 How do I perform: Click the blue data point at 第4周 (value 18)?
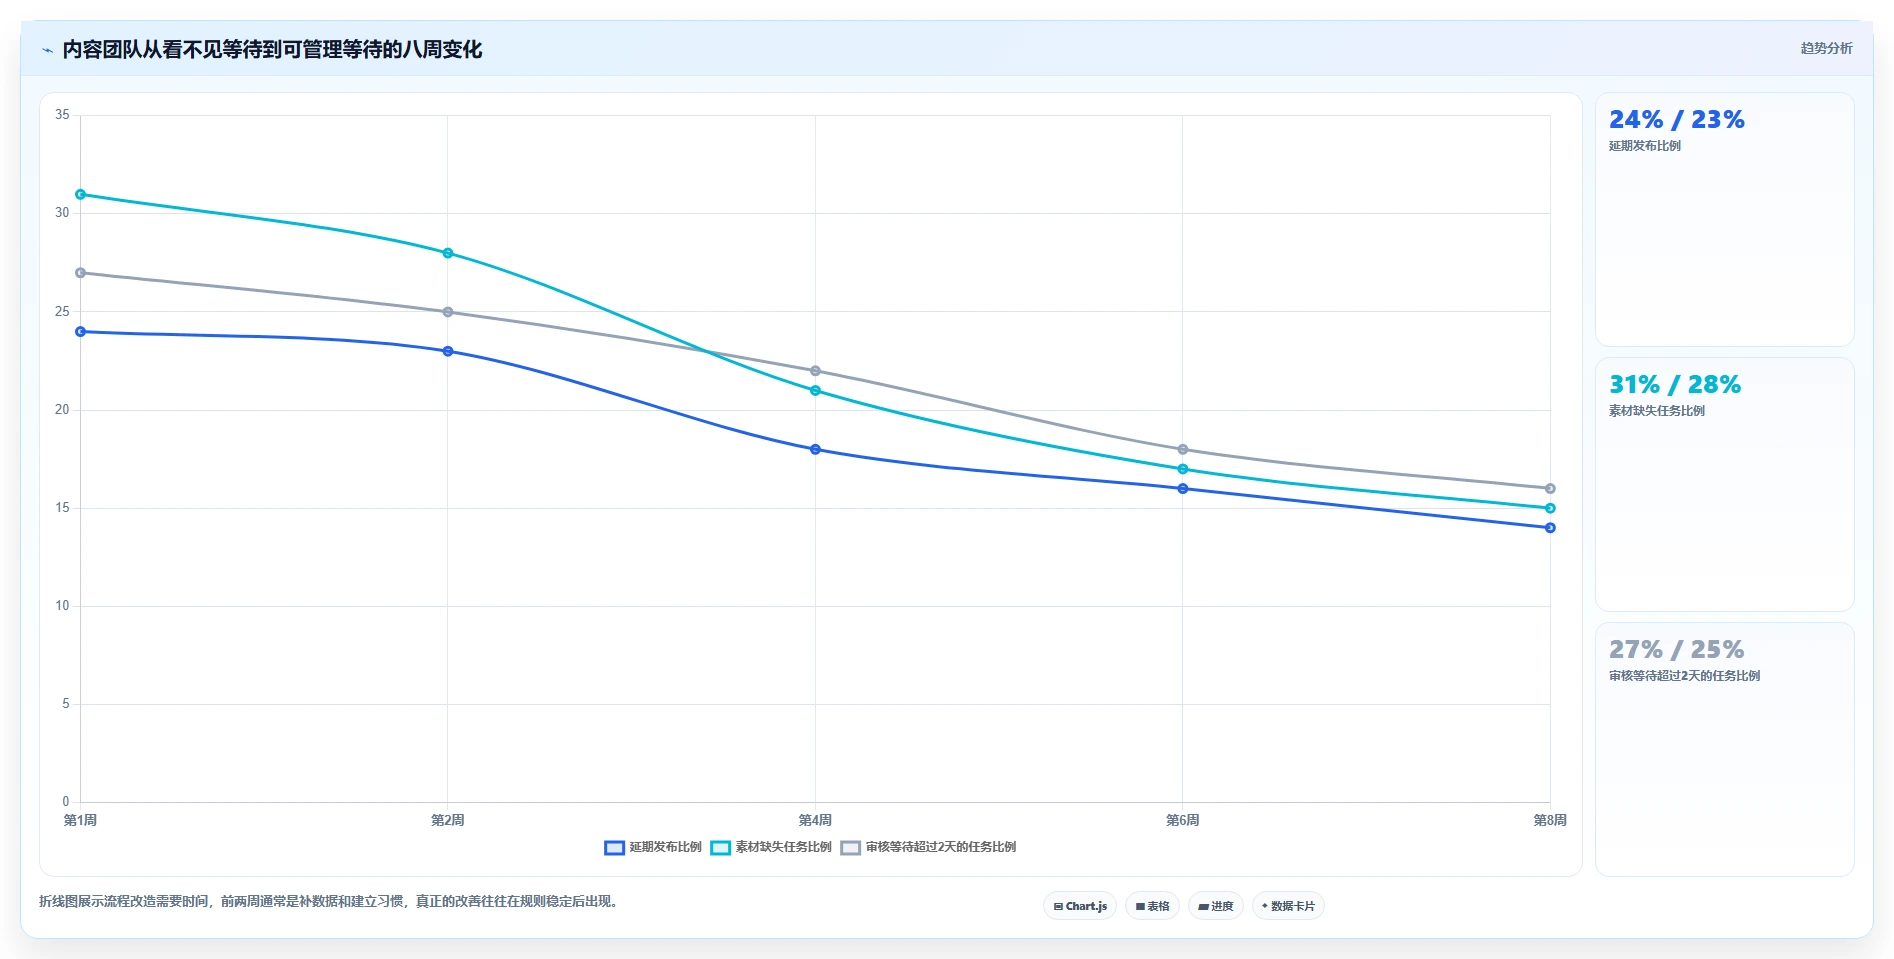(815, 450)
